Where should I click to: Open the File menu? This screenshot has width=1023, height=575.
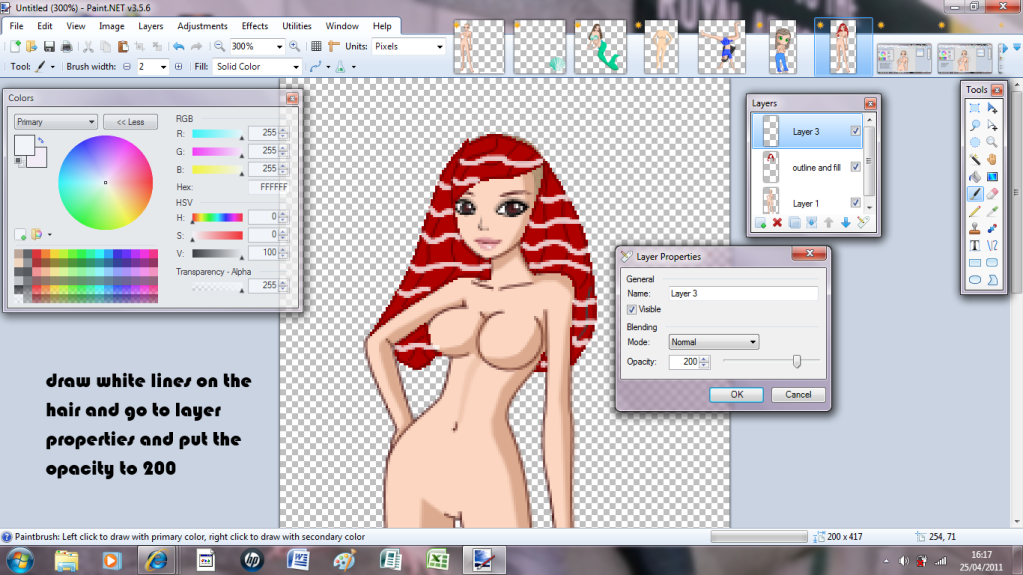pyautogui.click(x=16, y=26)
